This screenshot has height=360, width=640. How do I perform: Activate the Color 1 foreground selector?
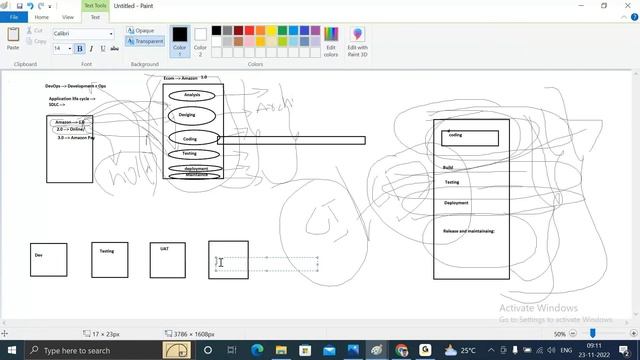[180, 41]
